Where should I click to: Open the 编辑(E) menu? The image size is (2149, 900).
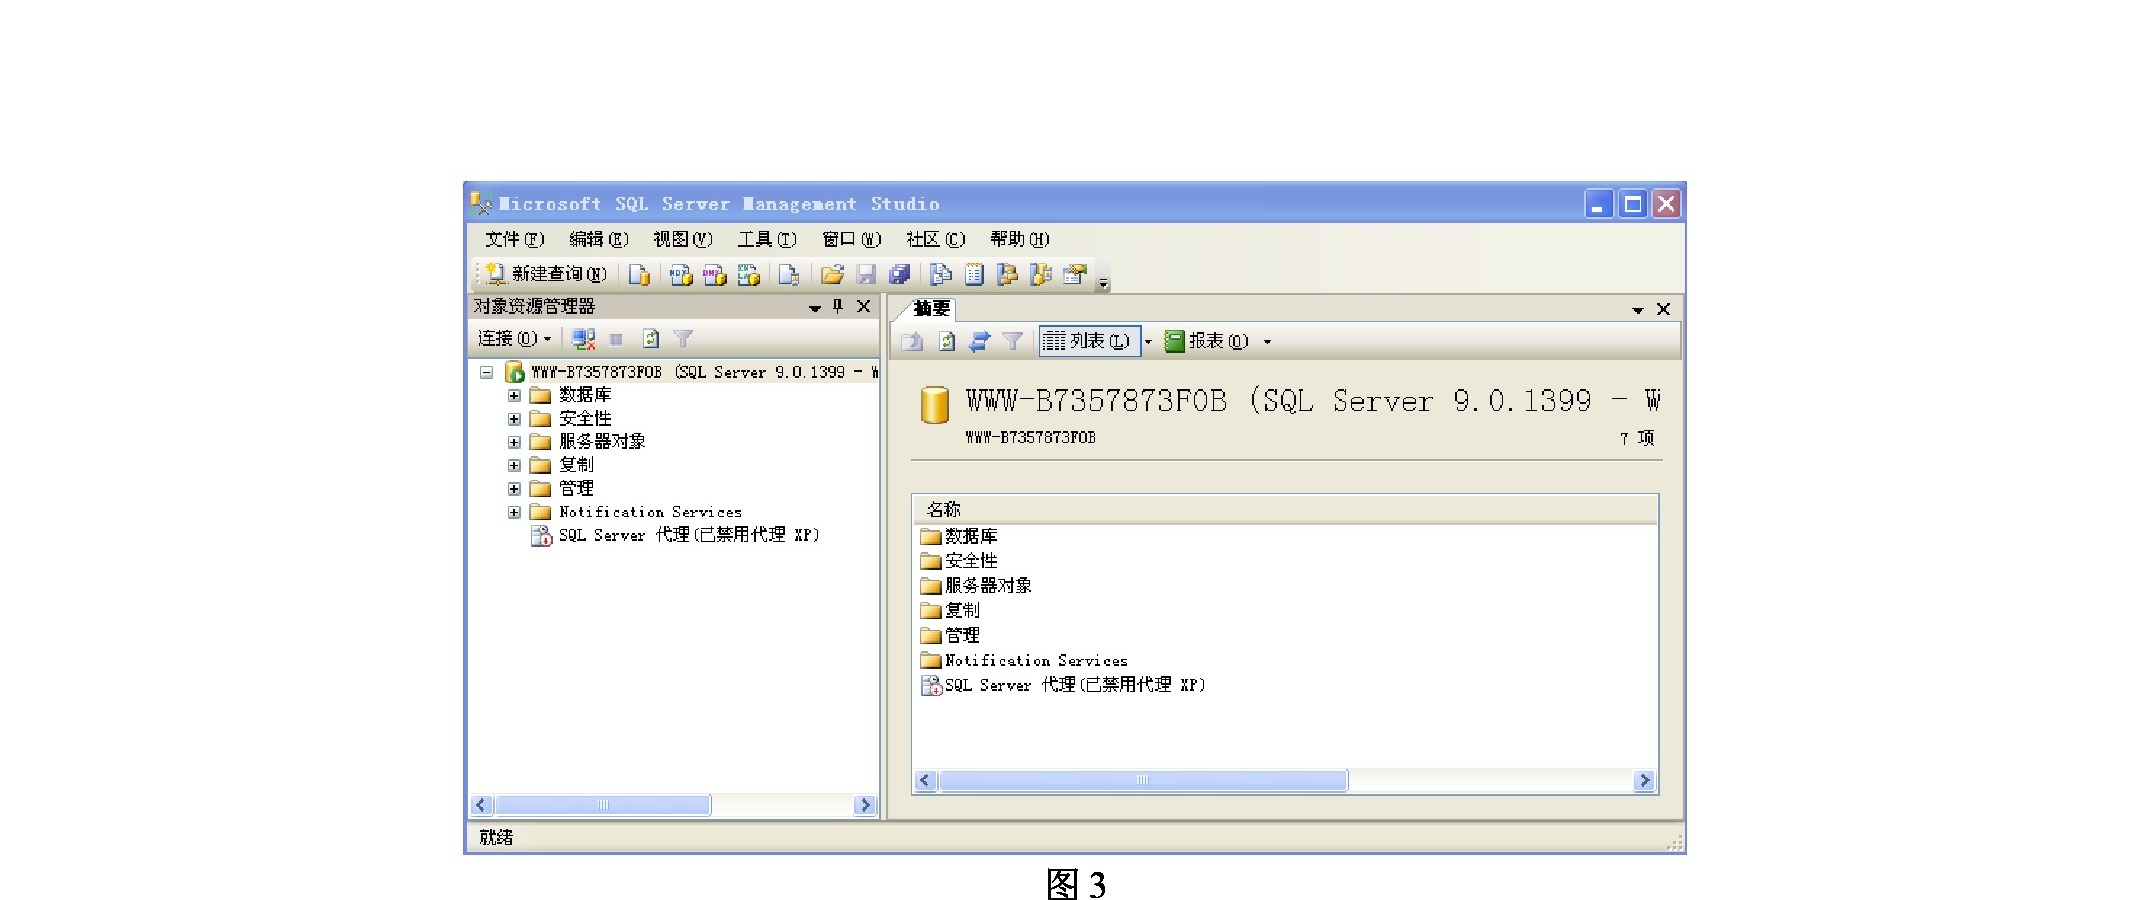[598, 239]
